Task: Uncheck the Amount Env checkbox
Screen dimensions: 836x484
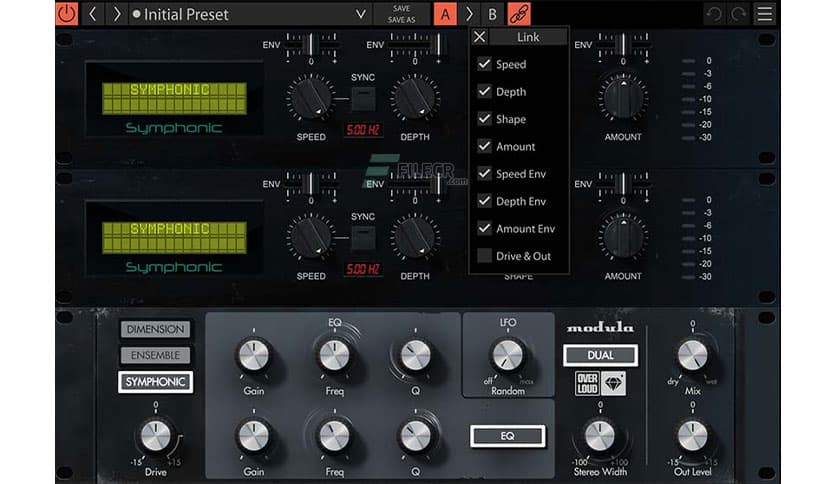Action: coord(484,228)
